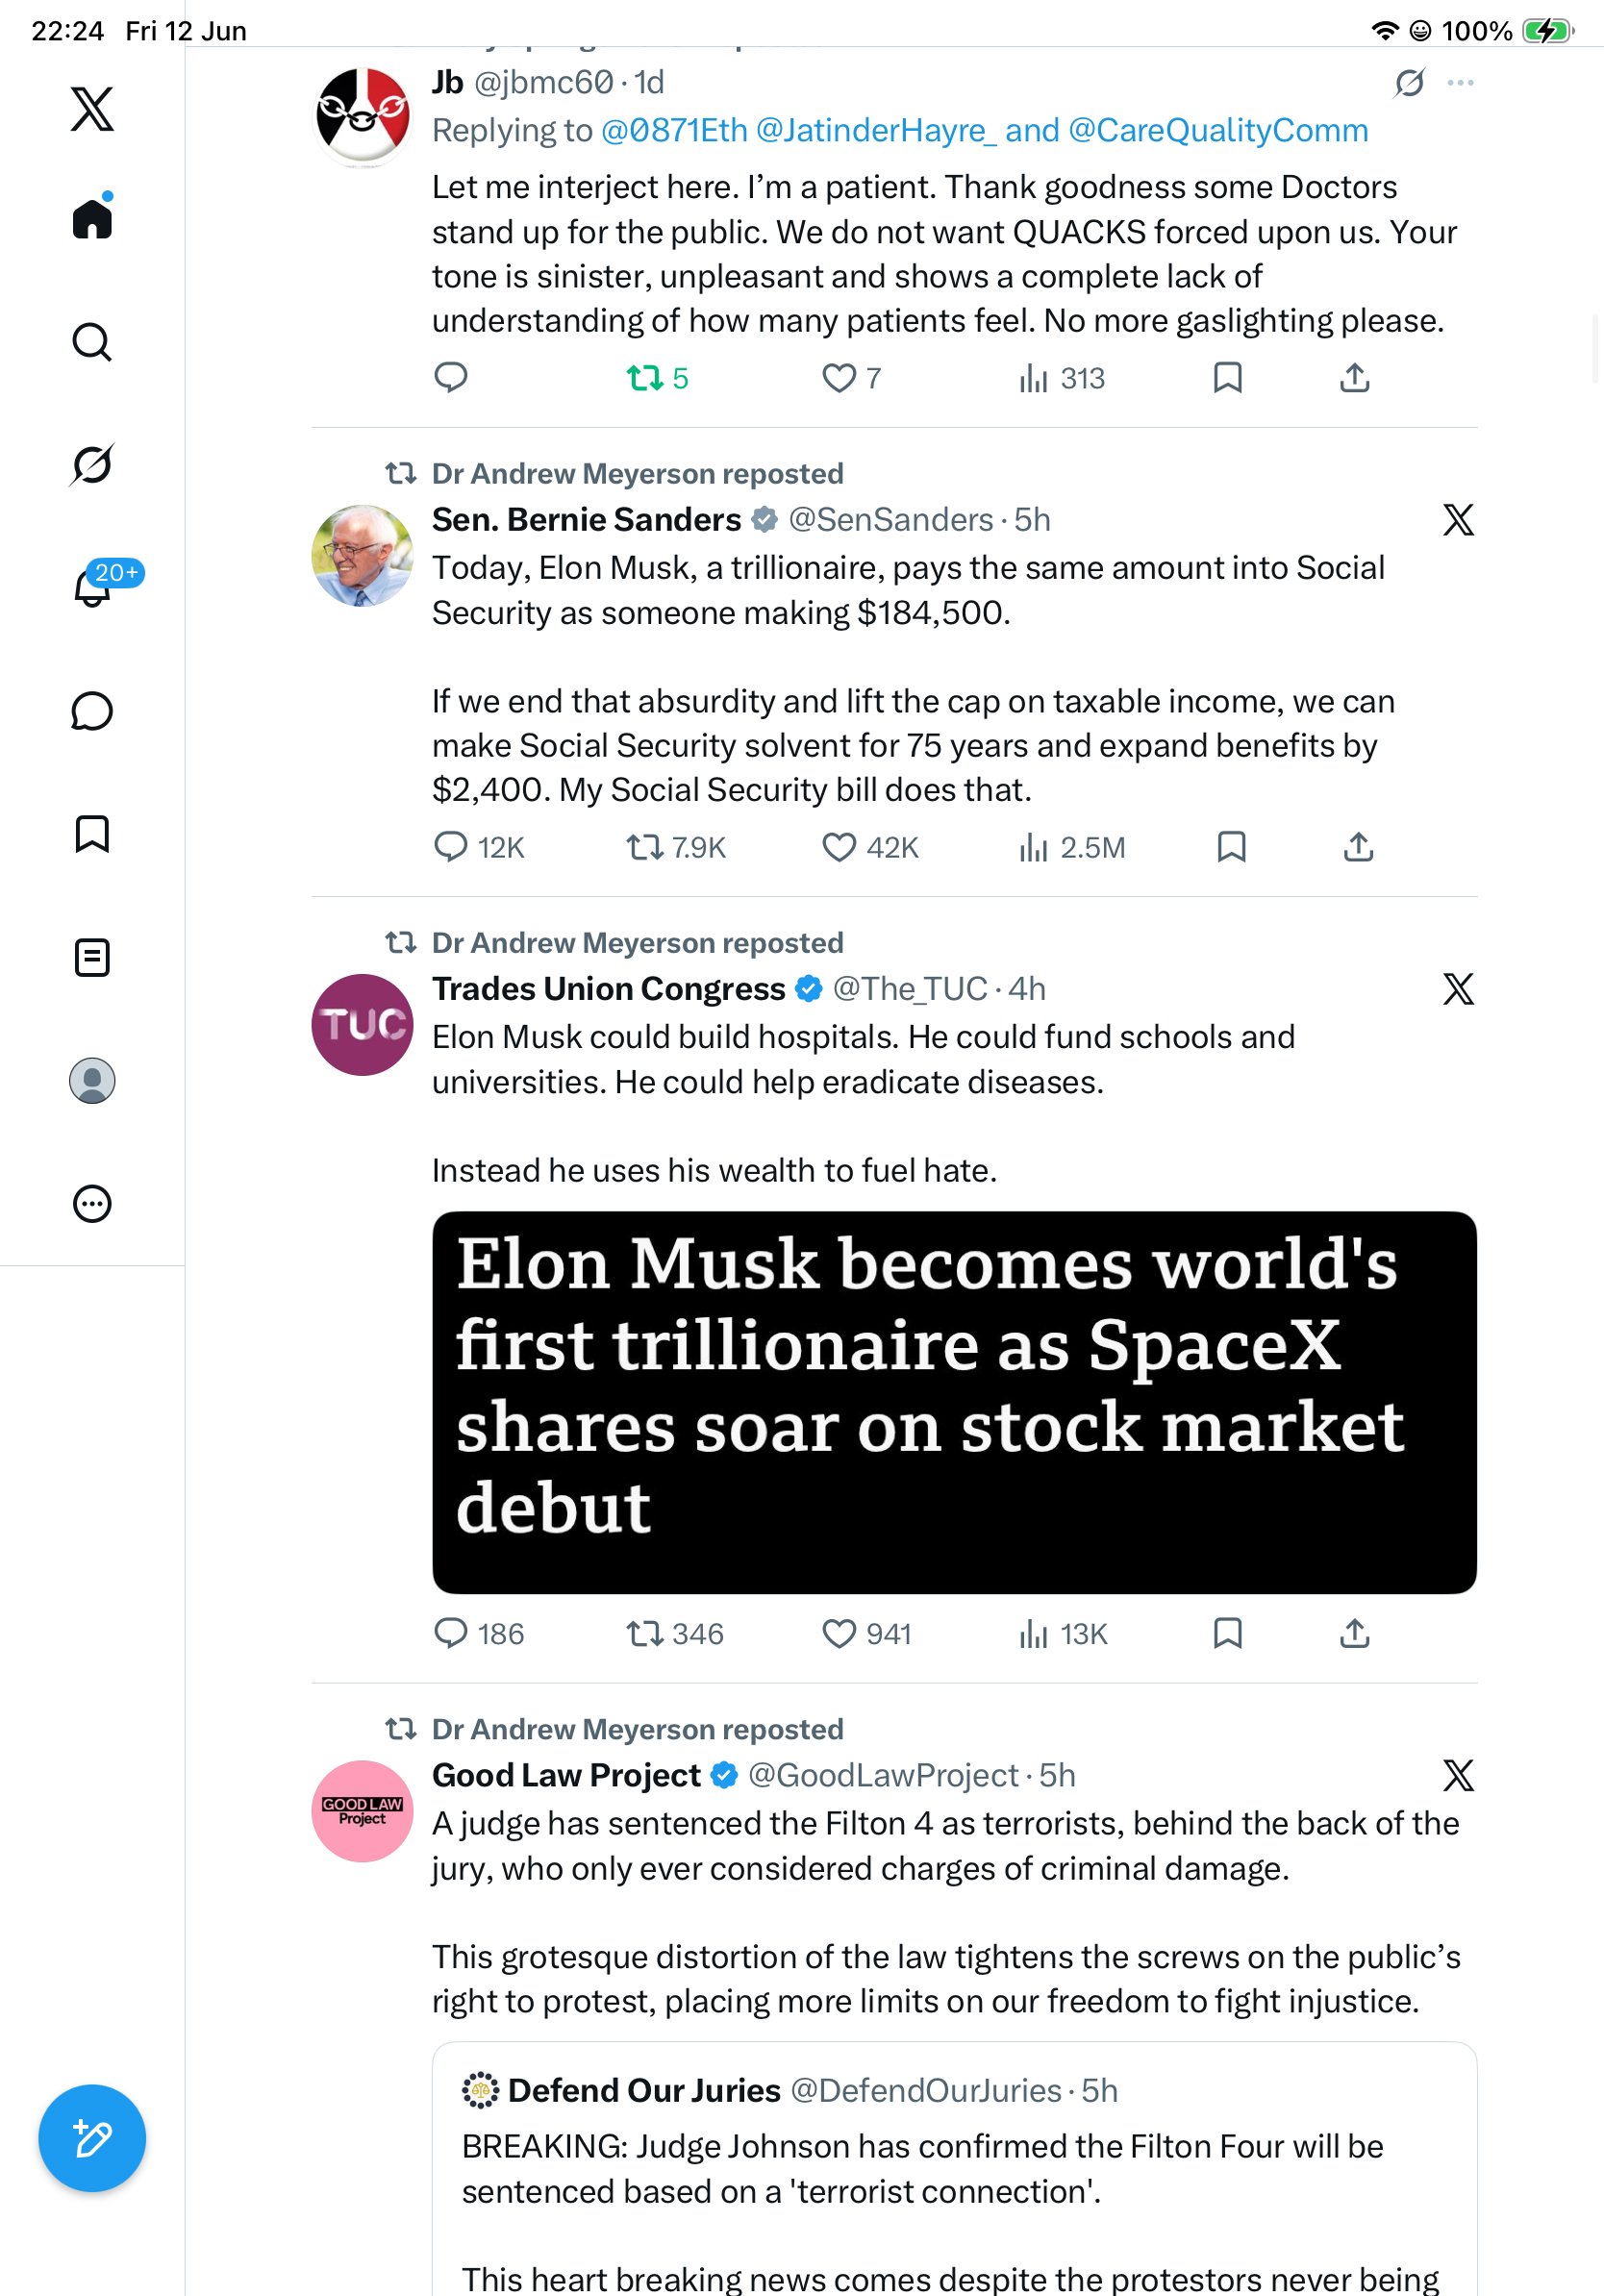This screenshot has width=1604, height=2296.
Task: Open three-dot menu on Jb's post
Action: pos(1460,83)
